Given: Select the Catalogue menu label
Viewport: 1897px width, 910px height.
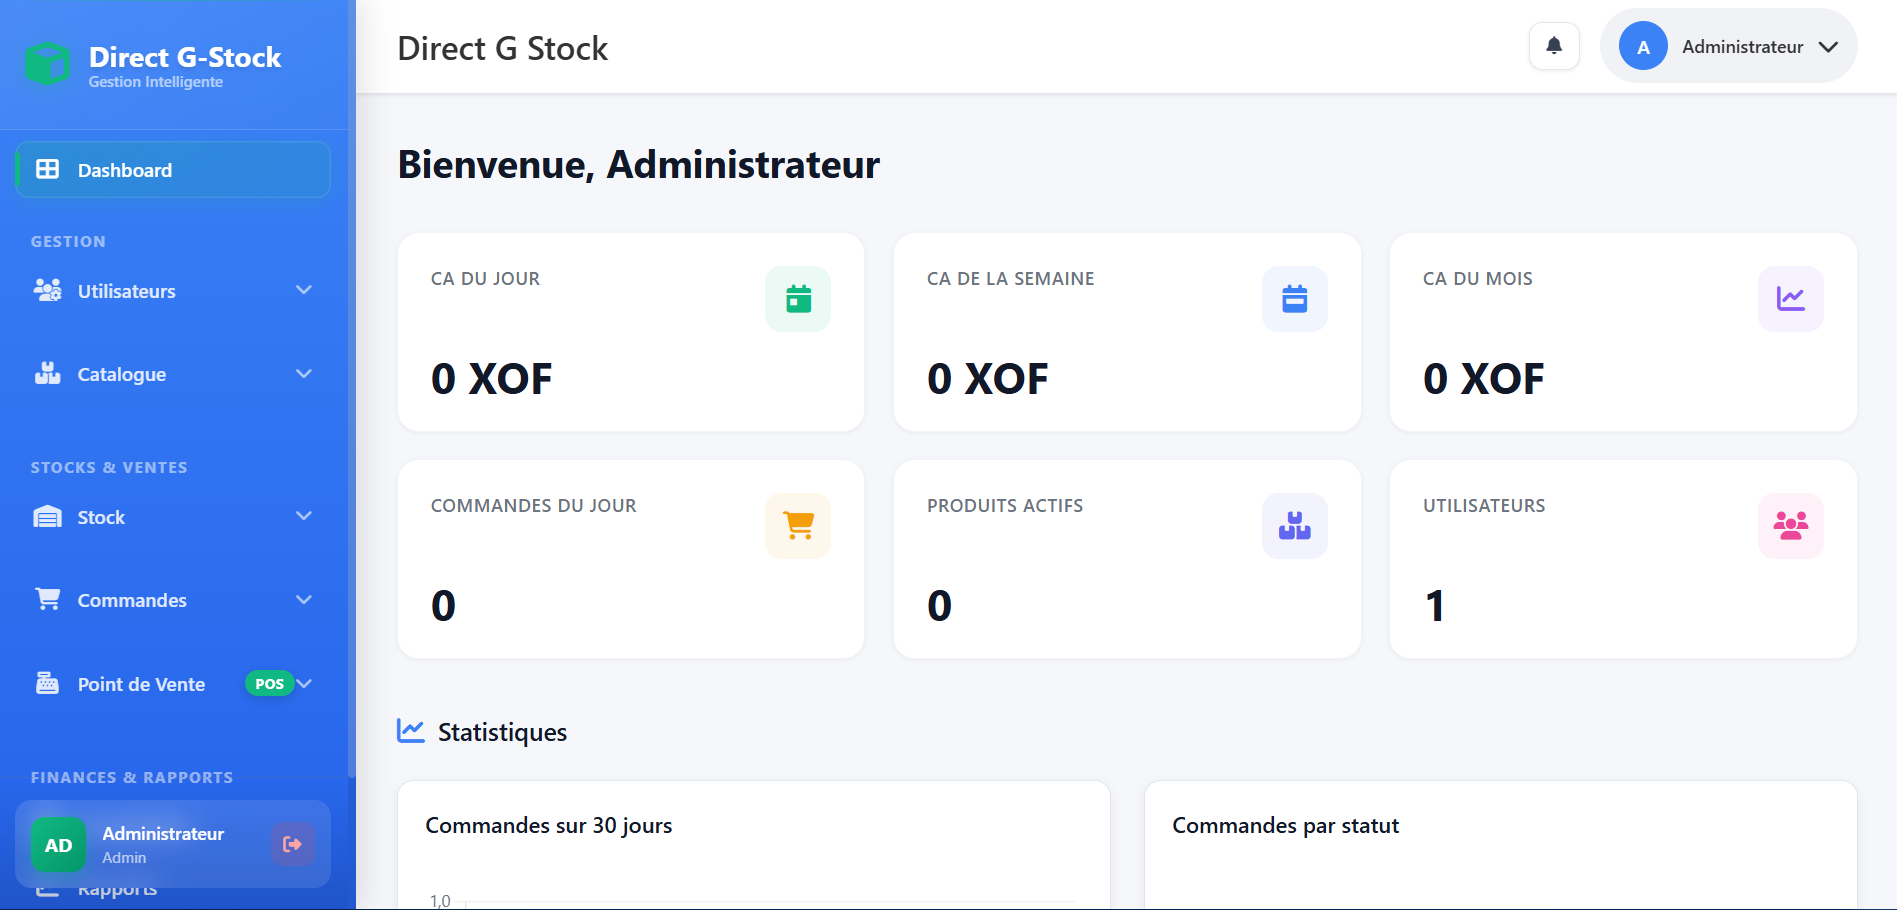Looking at the screenshot, I should [122, 375].
